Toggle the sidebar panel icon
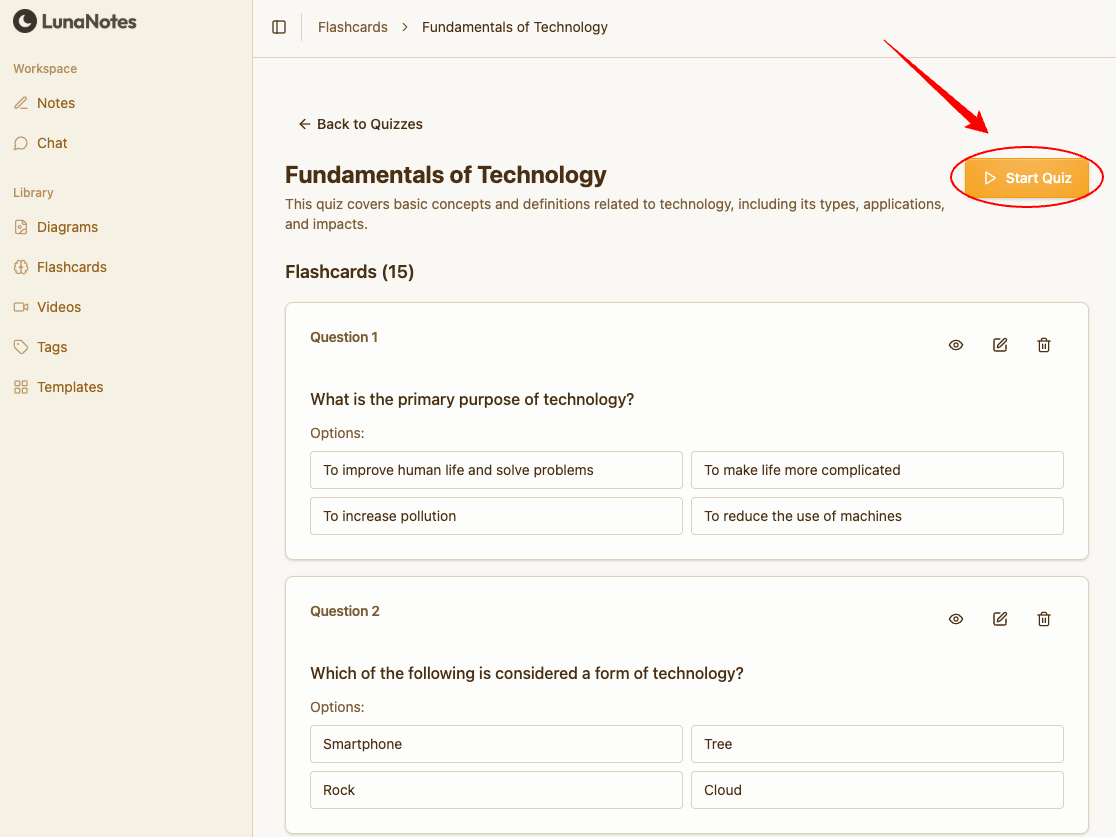 tap(279, 27)
